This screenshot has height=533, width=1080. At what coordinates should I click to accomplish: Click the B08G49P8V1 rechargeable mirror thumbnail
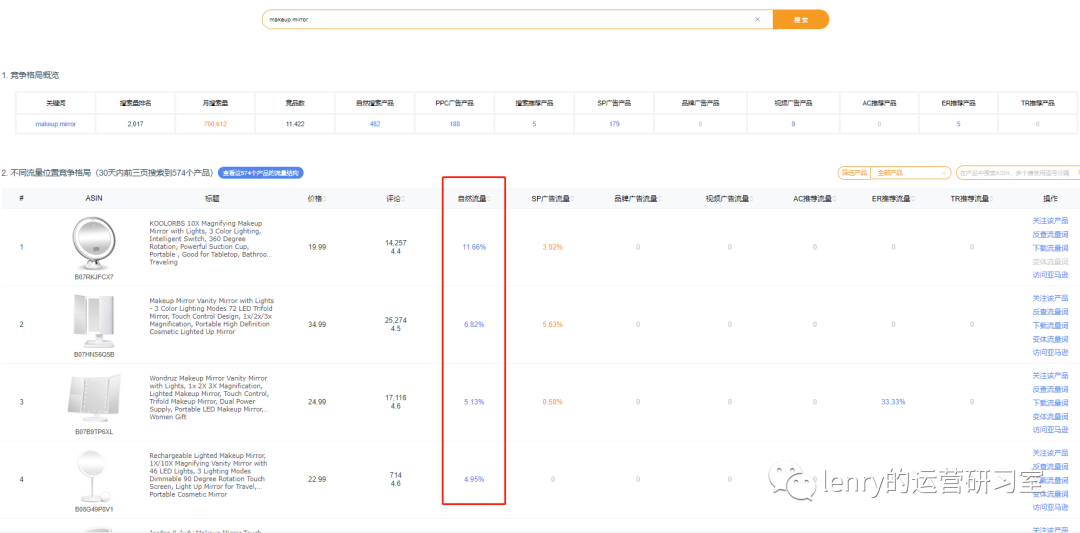94,477
